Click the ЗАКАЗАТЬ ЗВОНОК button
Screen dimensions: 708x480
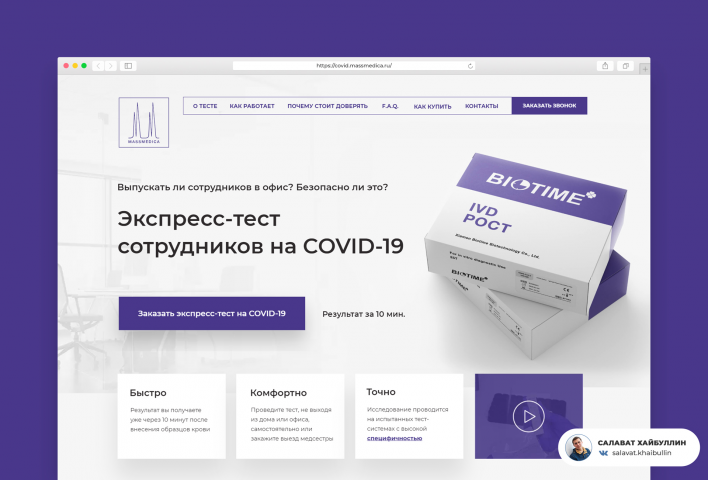tap(549, 106)
